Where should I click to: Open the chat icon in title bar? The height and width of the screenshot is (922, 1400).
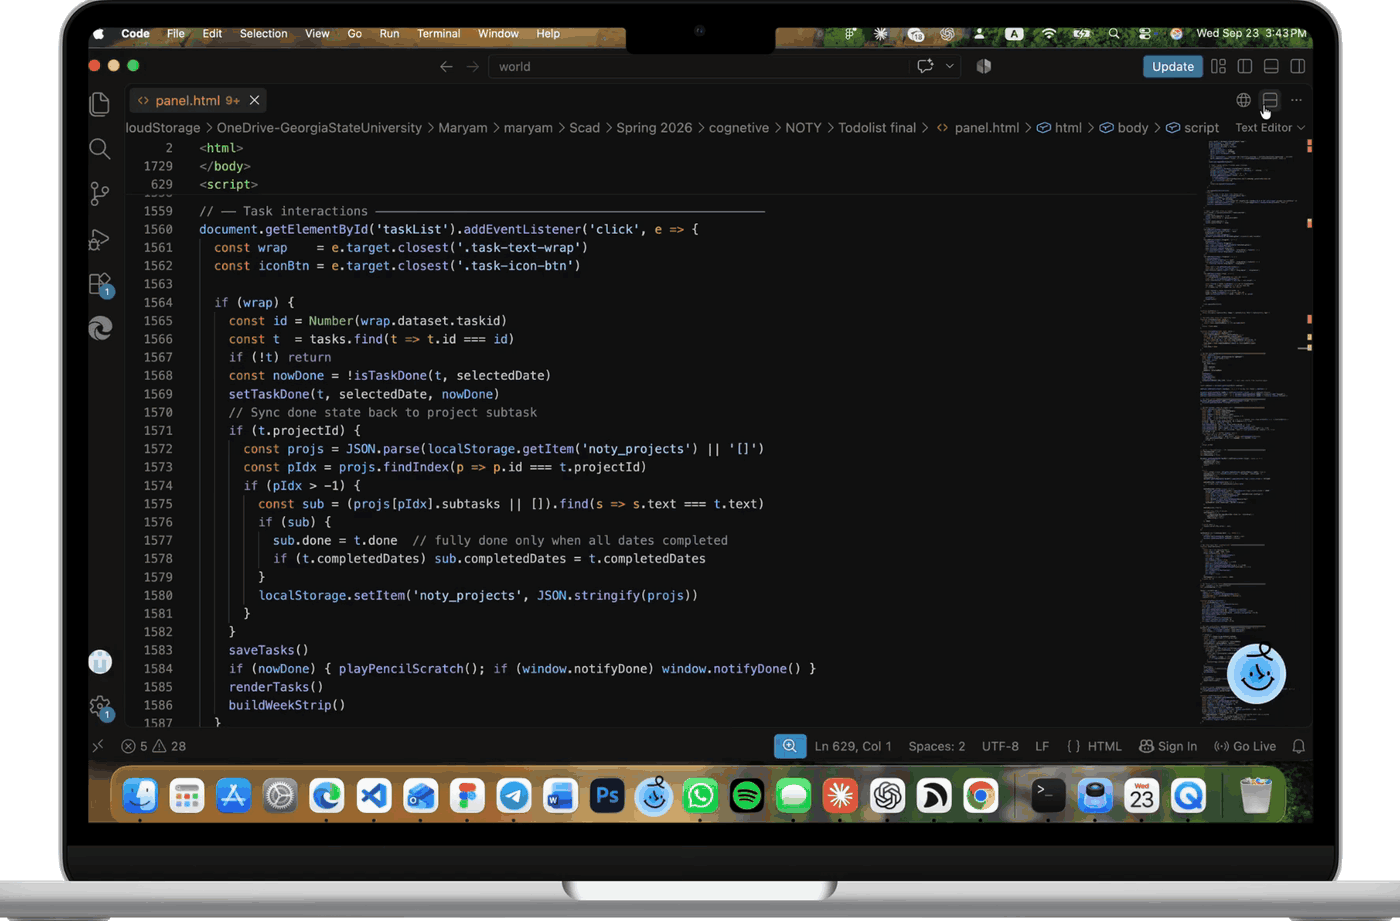point(925,66)
